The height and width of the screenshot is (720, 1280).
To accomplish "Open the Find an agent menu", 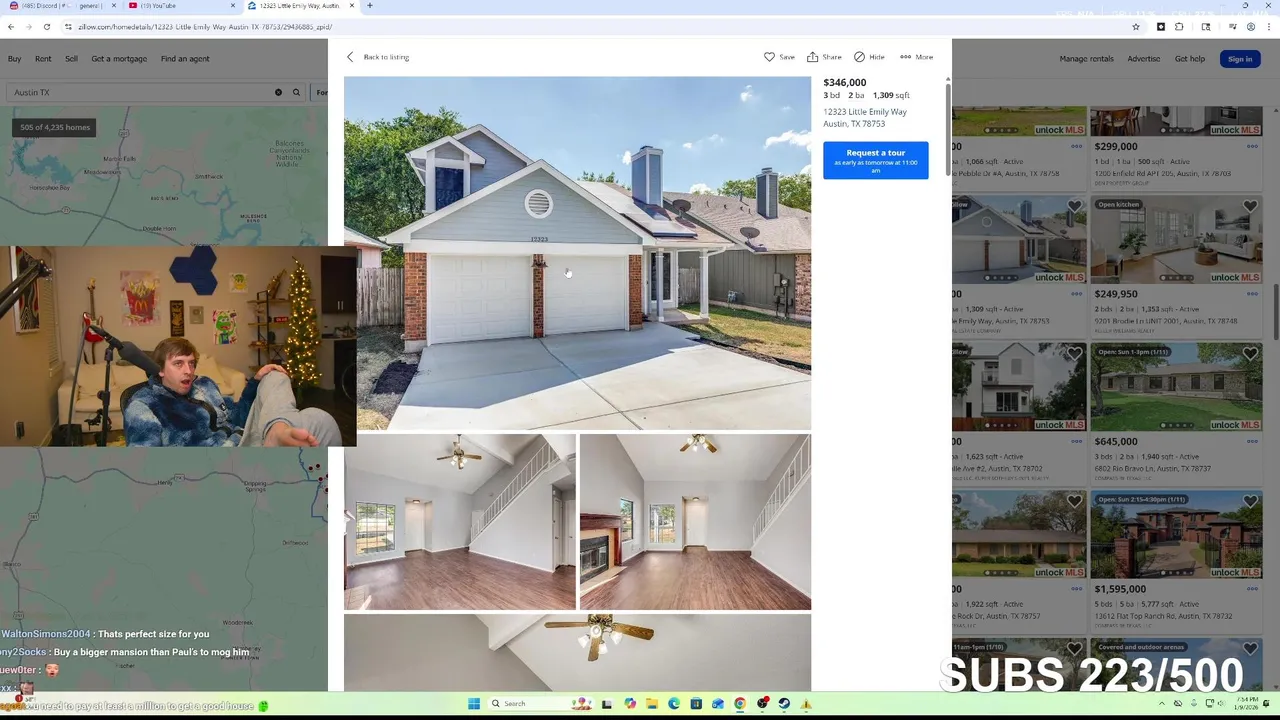I will coord(185,59).
